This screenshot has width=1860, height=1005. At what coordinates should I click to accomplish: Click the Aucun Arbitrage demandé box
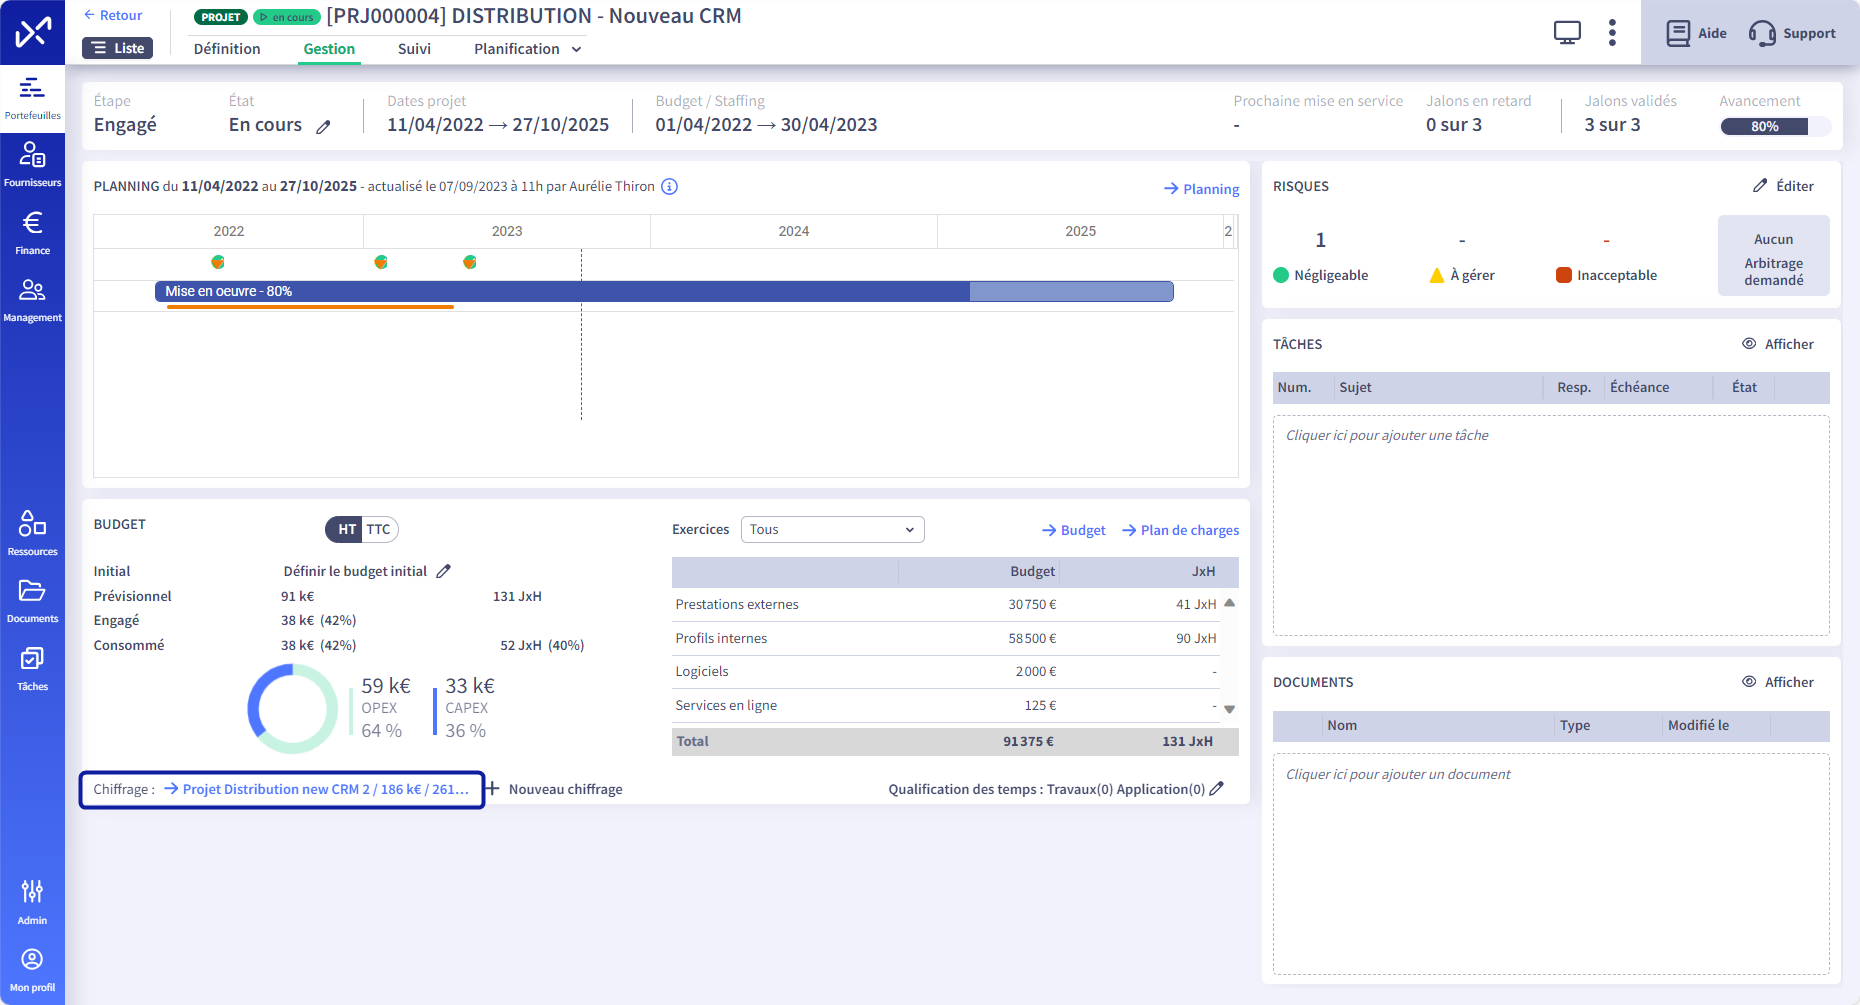pyautogui.click(x=1773, y=256)
